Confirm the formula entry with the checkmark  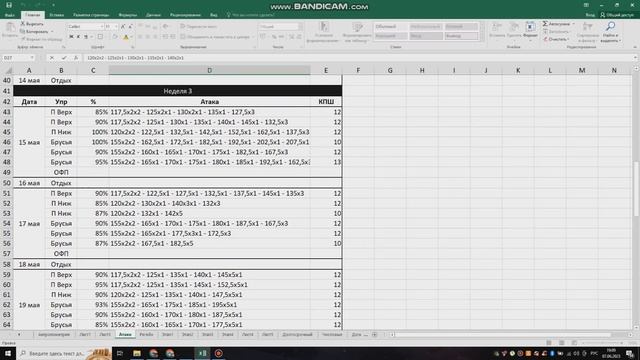coord(64,58)
